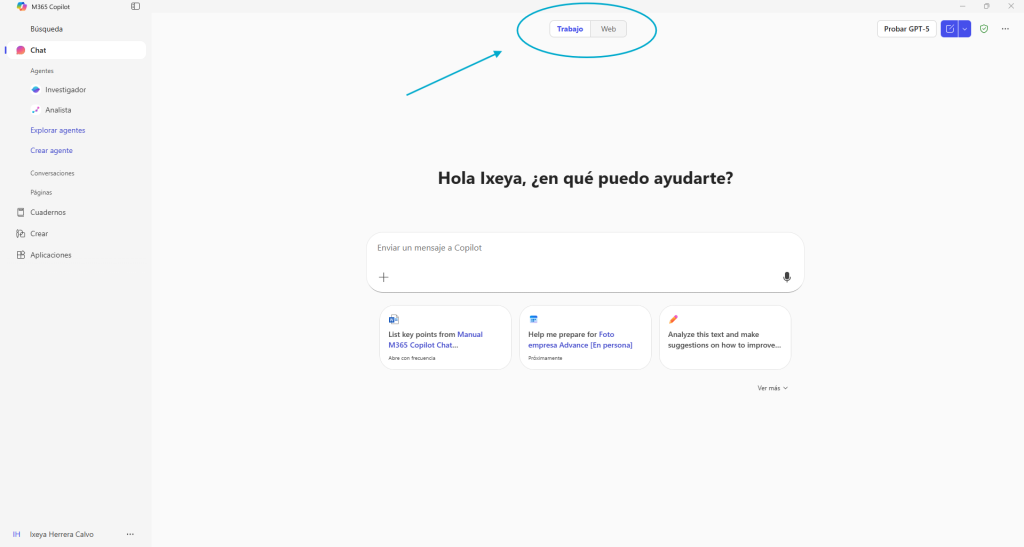The height and width of the screenshot is (547, 1024).
Task: Switch to Web mode
Action: pos(608,29)
